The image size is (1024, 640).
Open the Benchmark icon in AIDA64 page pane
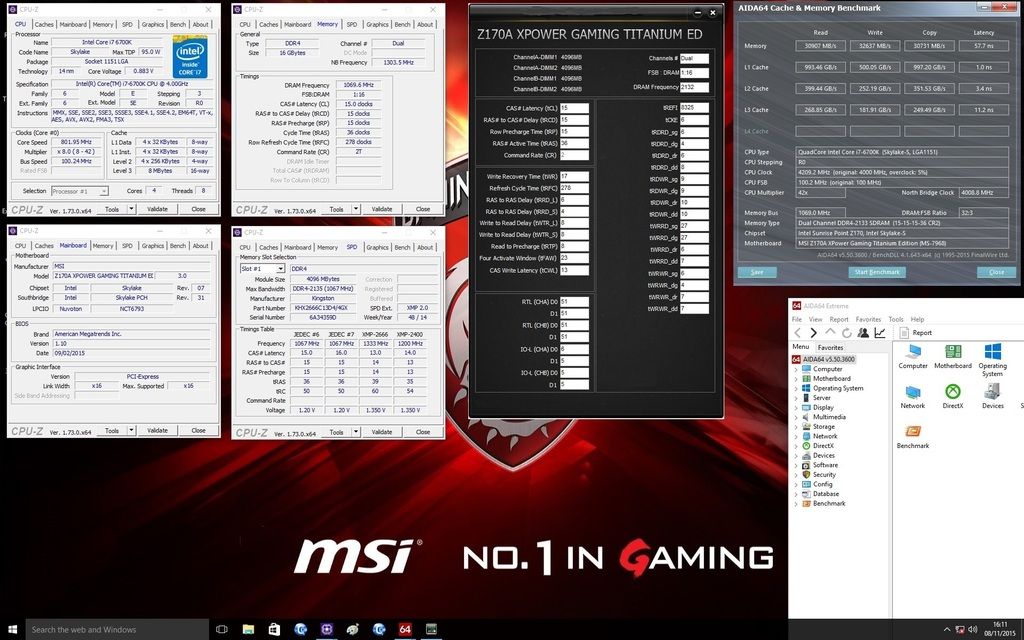(912, 436)
